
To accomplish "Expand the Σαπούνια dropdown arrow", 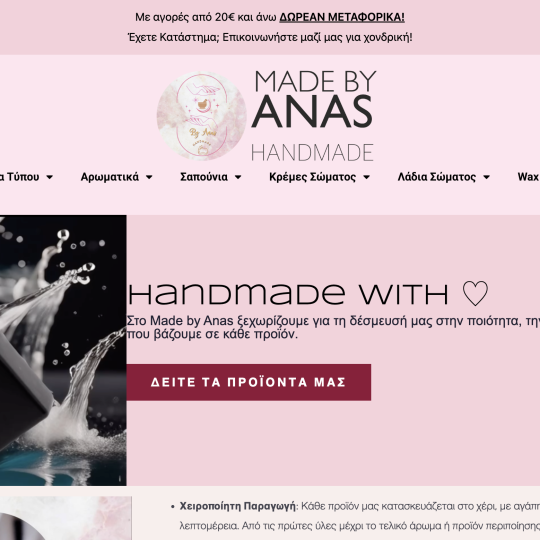I will 238,177.
